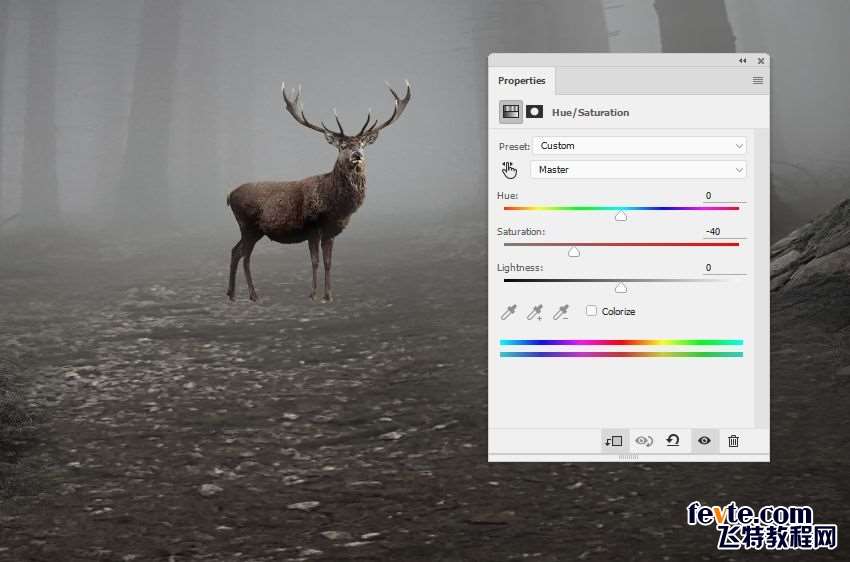Viewport: 850px width, 562px height.
Task: Open the Master color range dropdown
Action: click(x=638, y=170)
